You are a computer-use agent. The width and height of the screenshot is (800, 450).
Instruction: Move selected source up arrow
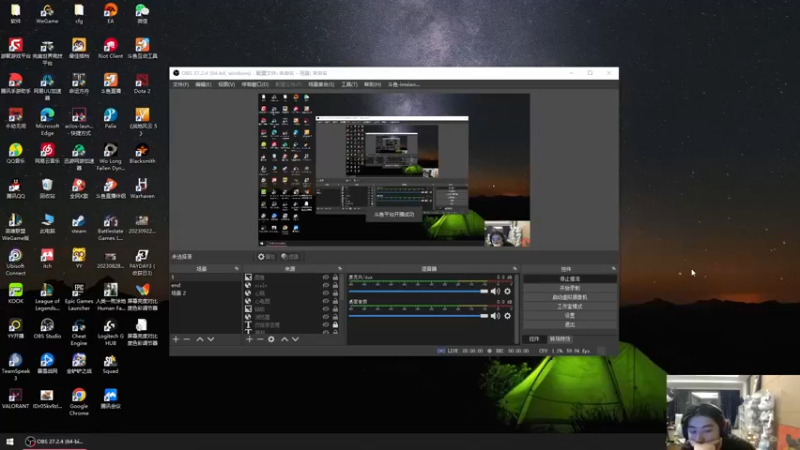pos(285,339)
